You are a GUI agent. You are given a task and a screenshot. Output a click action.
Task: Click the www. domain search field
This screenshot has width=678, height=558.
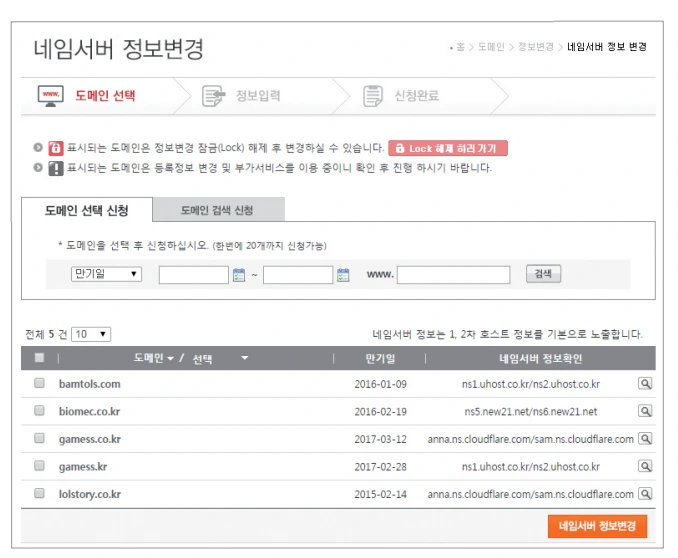pos(454,275)
